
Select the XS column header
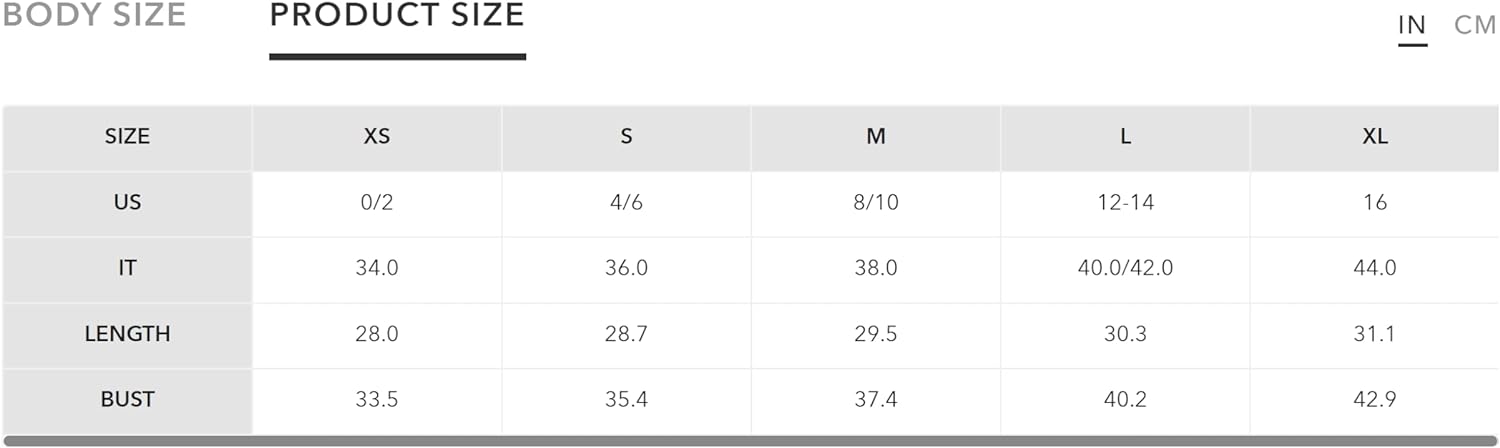(377, 137)
